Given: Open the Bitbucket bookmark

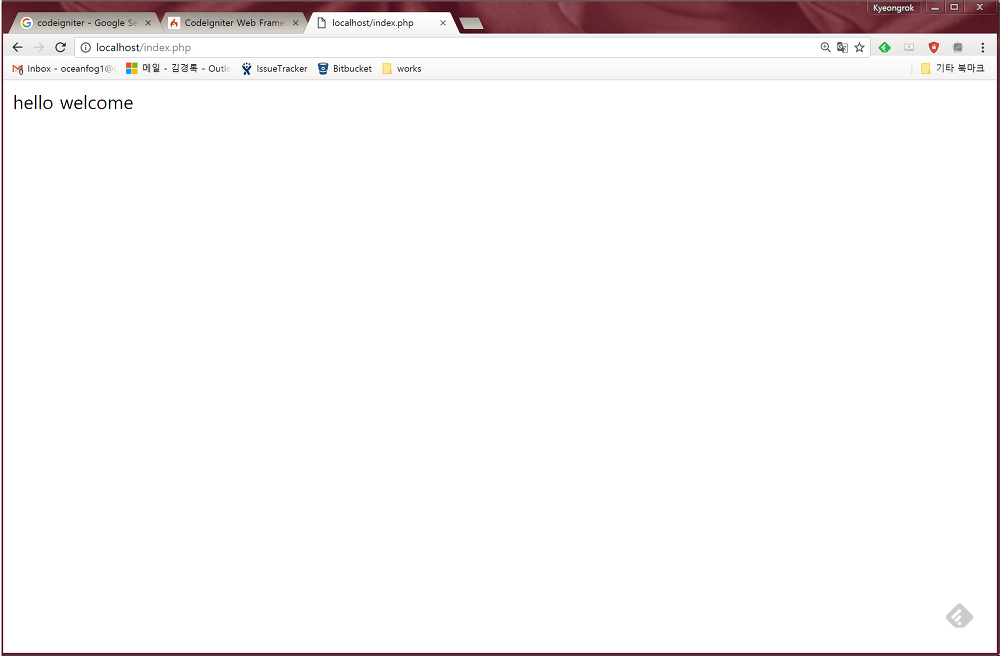Looking at the screenshot, I should [345, 68].
